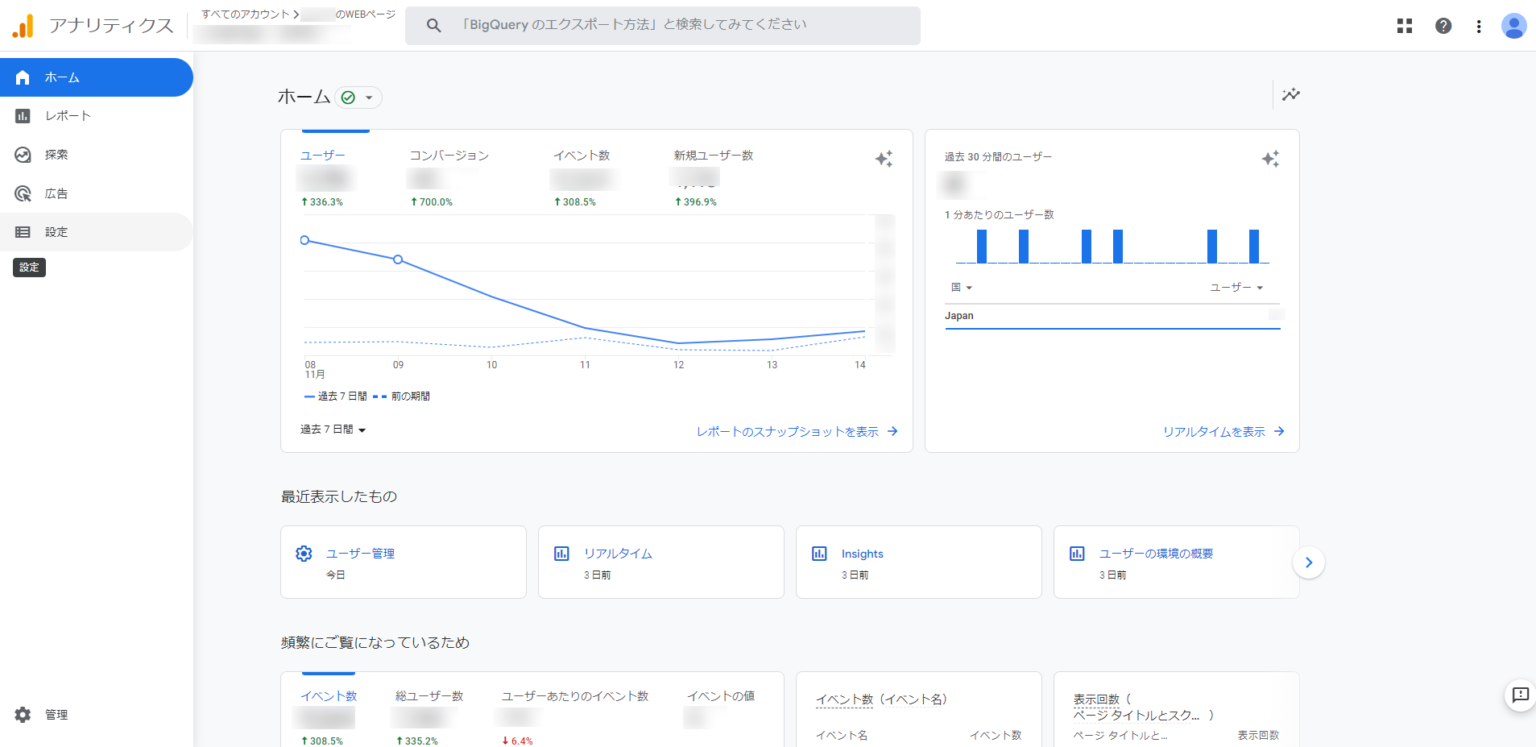Viewport: 1536px width, 747px height.
Task: Select the 新規ユーザー数 metric tab
Action: pyautogui.click(x=714, y=155)
